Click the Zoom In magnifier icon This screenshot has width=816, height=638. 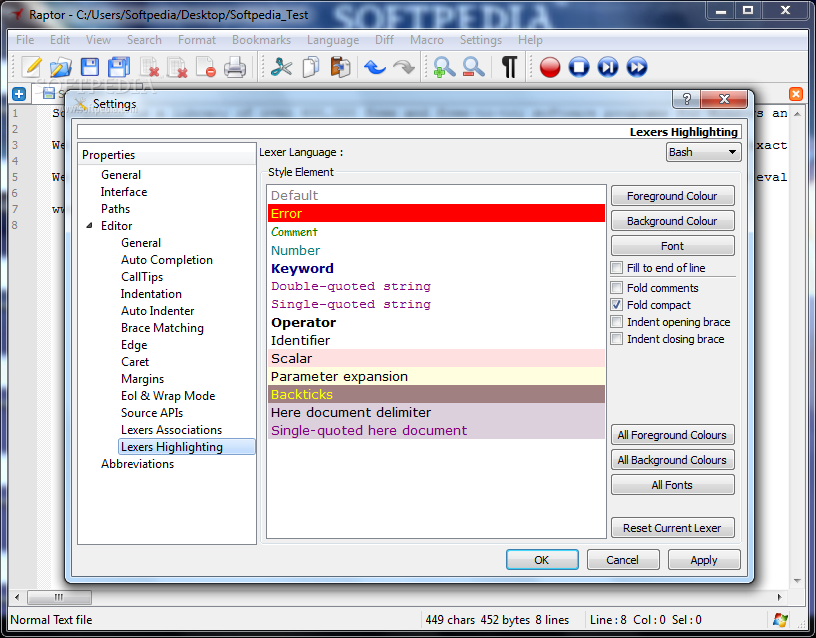click(444, 67)
